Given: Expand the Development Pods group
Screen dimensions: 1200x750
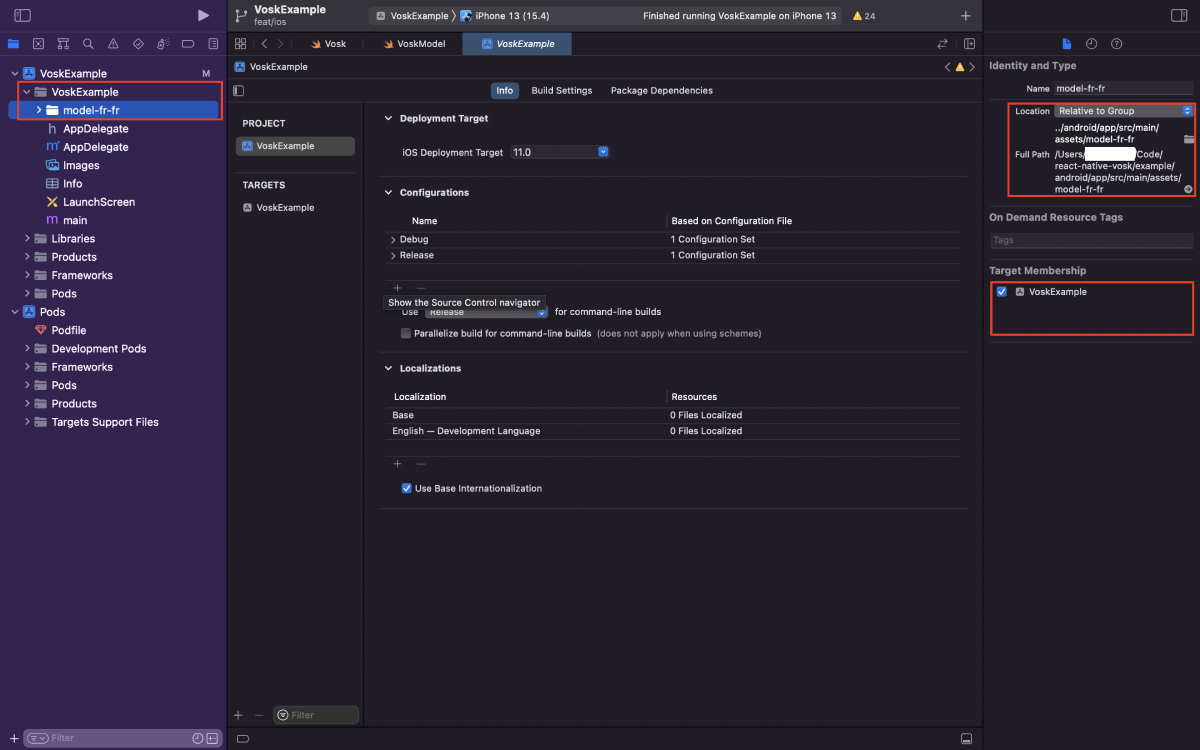Looking at the screenshot, I should point(27,349).
